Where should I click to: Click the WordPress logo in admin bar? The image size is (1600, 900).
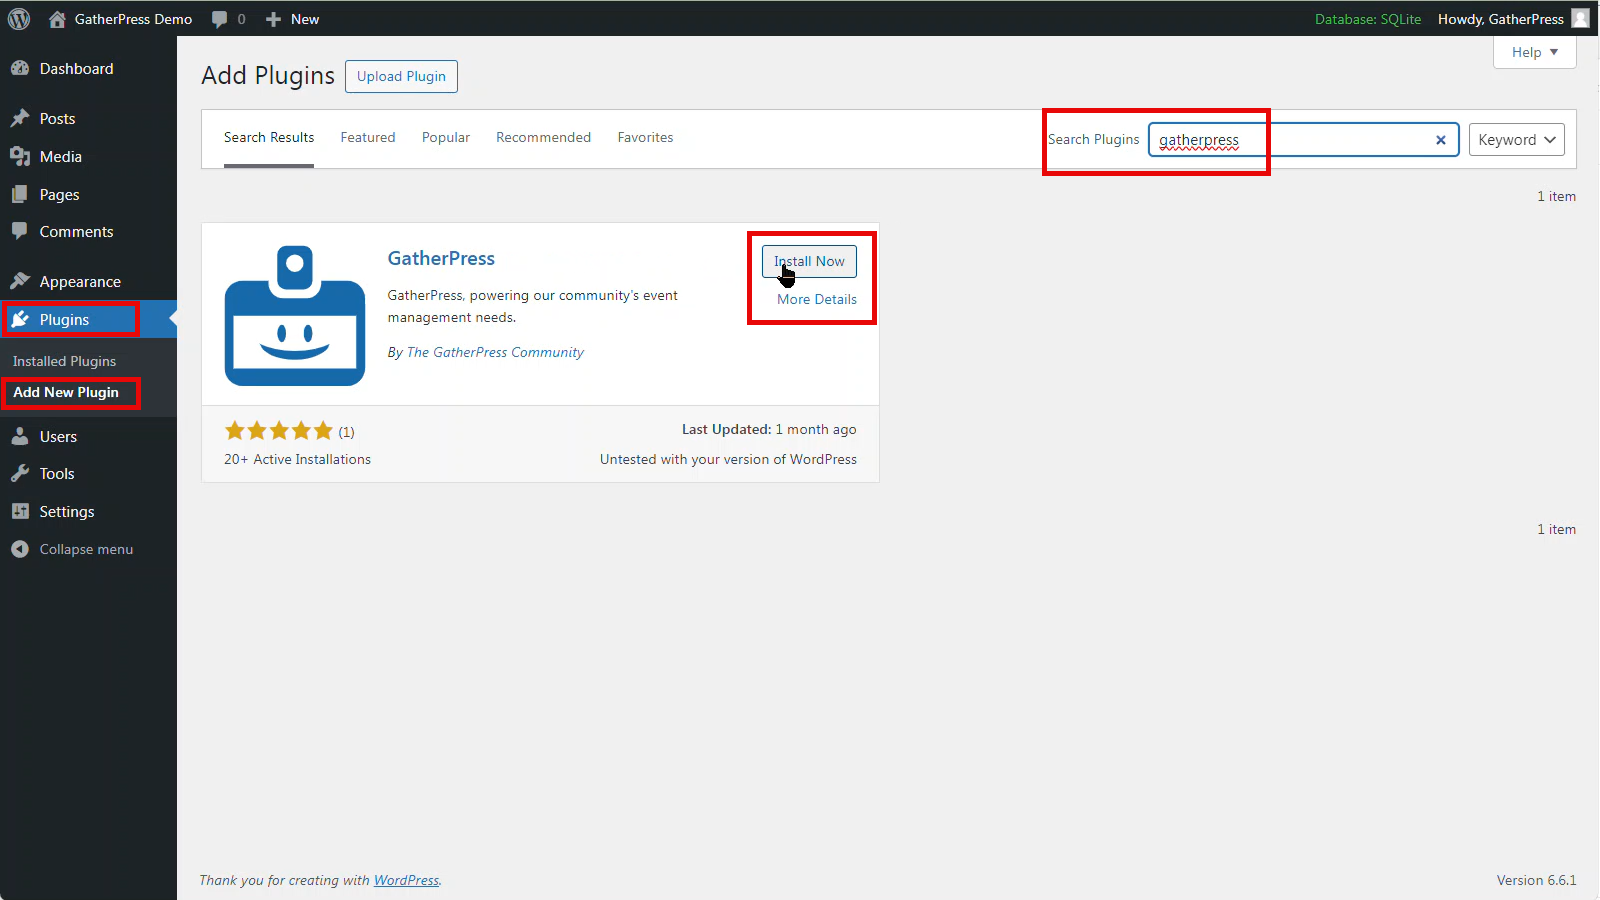(19, 19)
